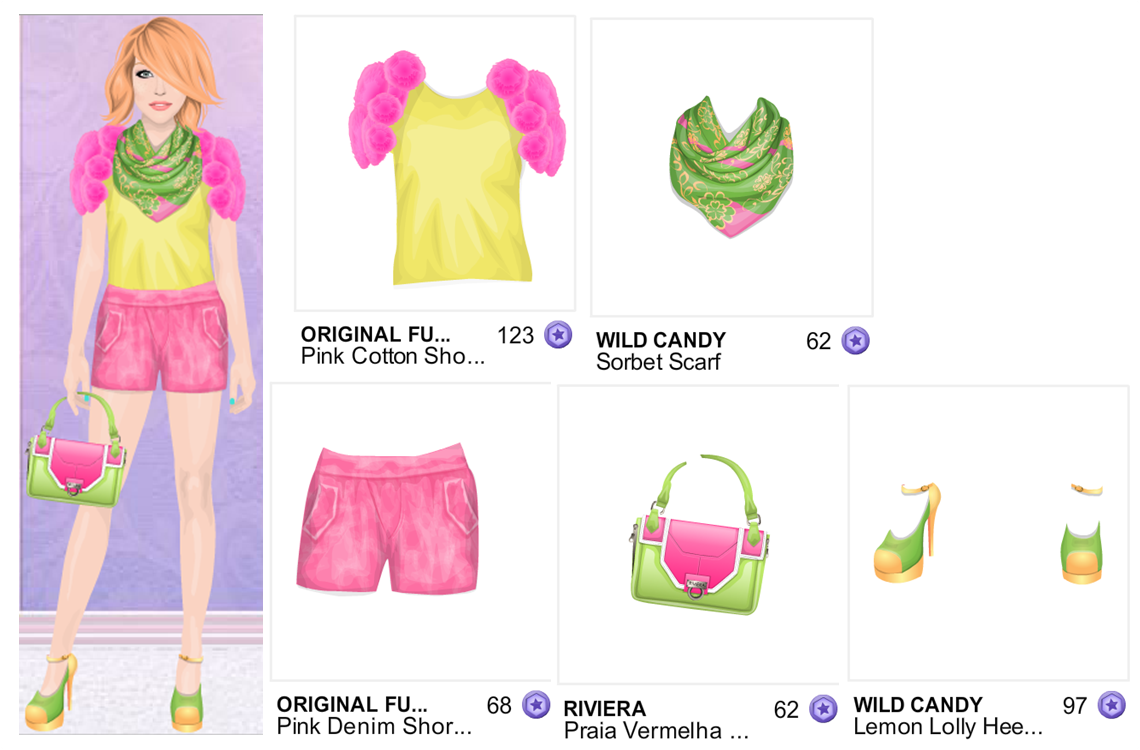Click the star coin icon next to Sorbet Scarf price

point(856,340)
